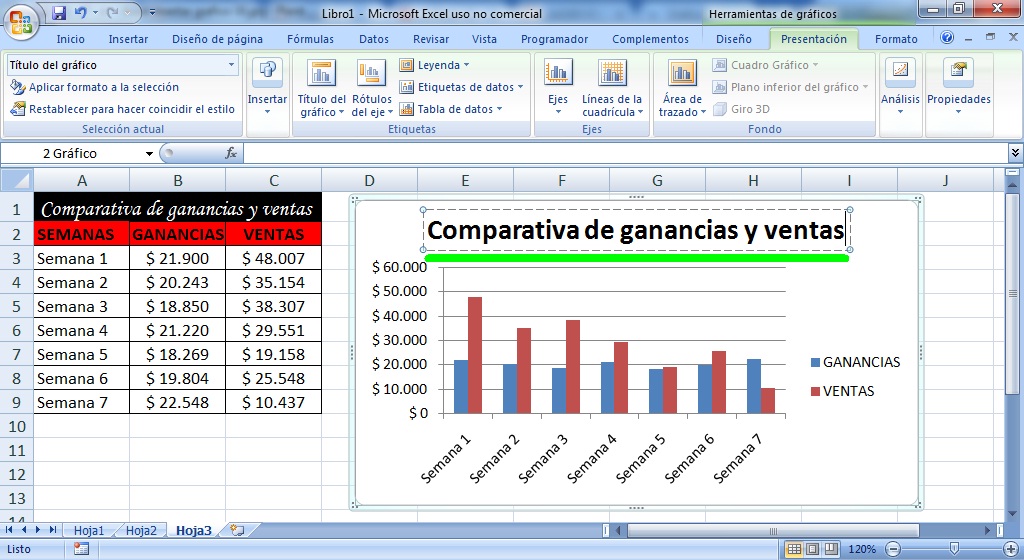Open the Programador tab
Image resolution: width=1024 pixels, height=560 pixels.
coord(554,39)
